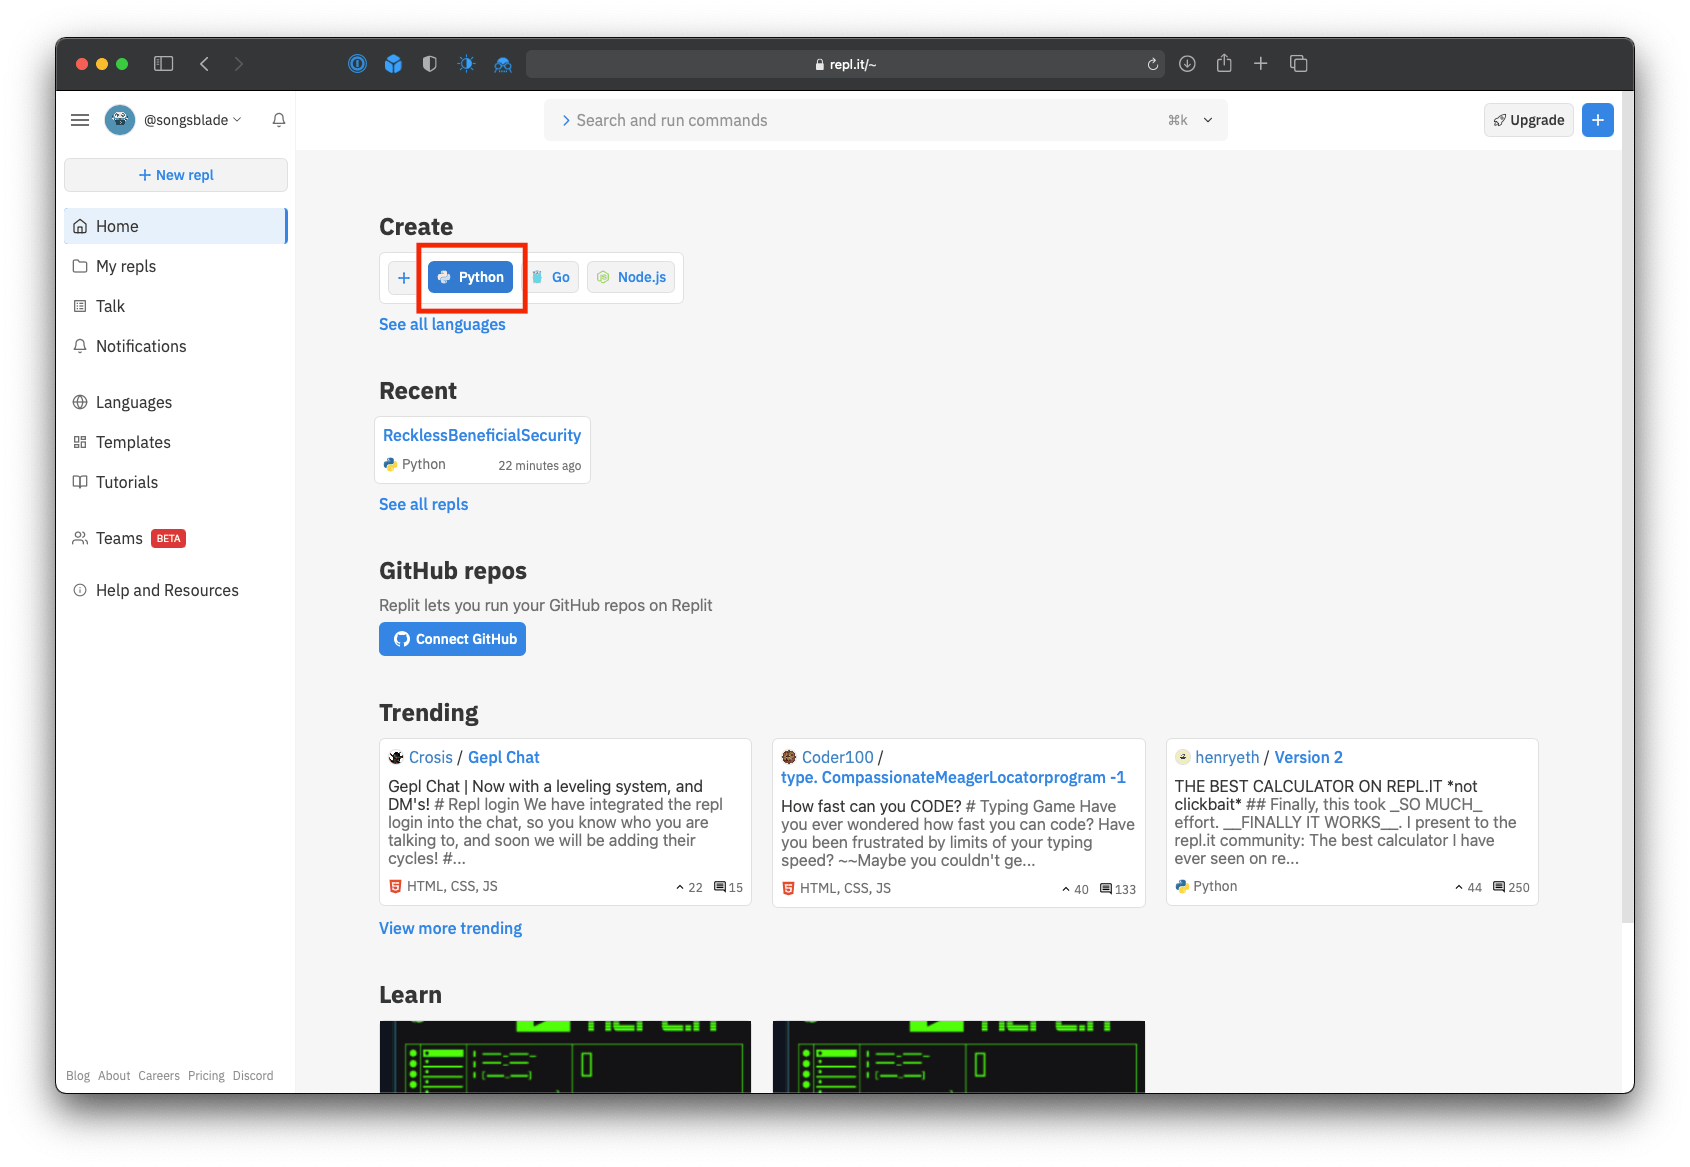
Task: Click the blue cube extension icon
Action: click(x=394, y=64)
